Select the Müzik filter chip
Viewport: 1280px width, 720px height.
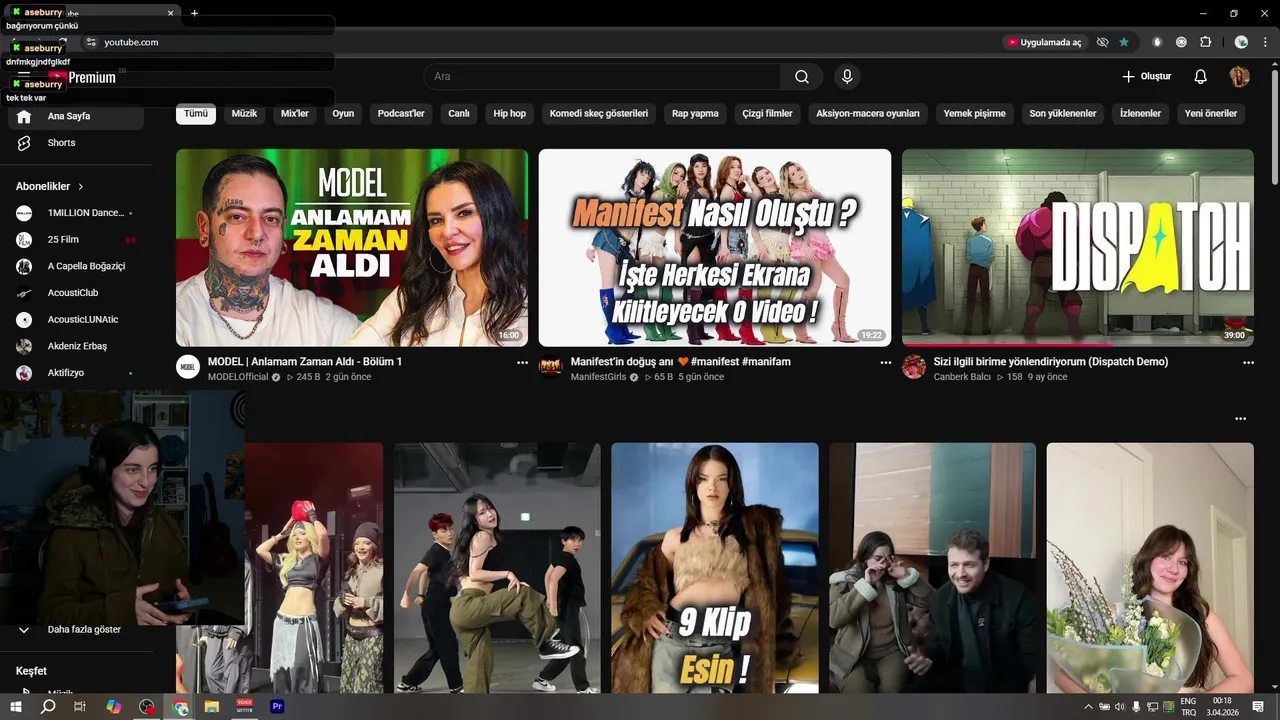click(x=244, y=114)
